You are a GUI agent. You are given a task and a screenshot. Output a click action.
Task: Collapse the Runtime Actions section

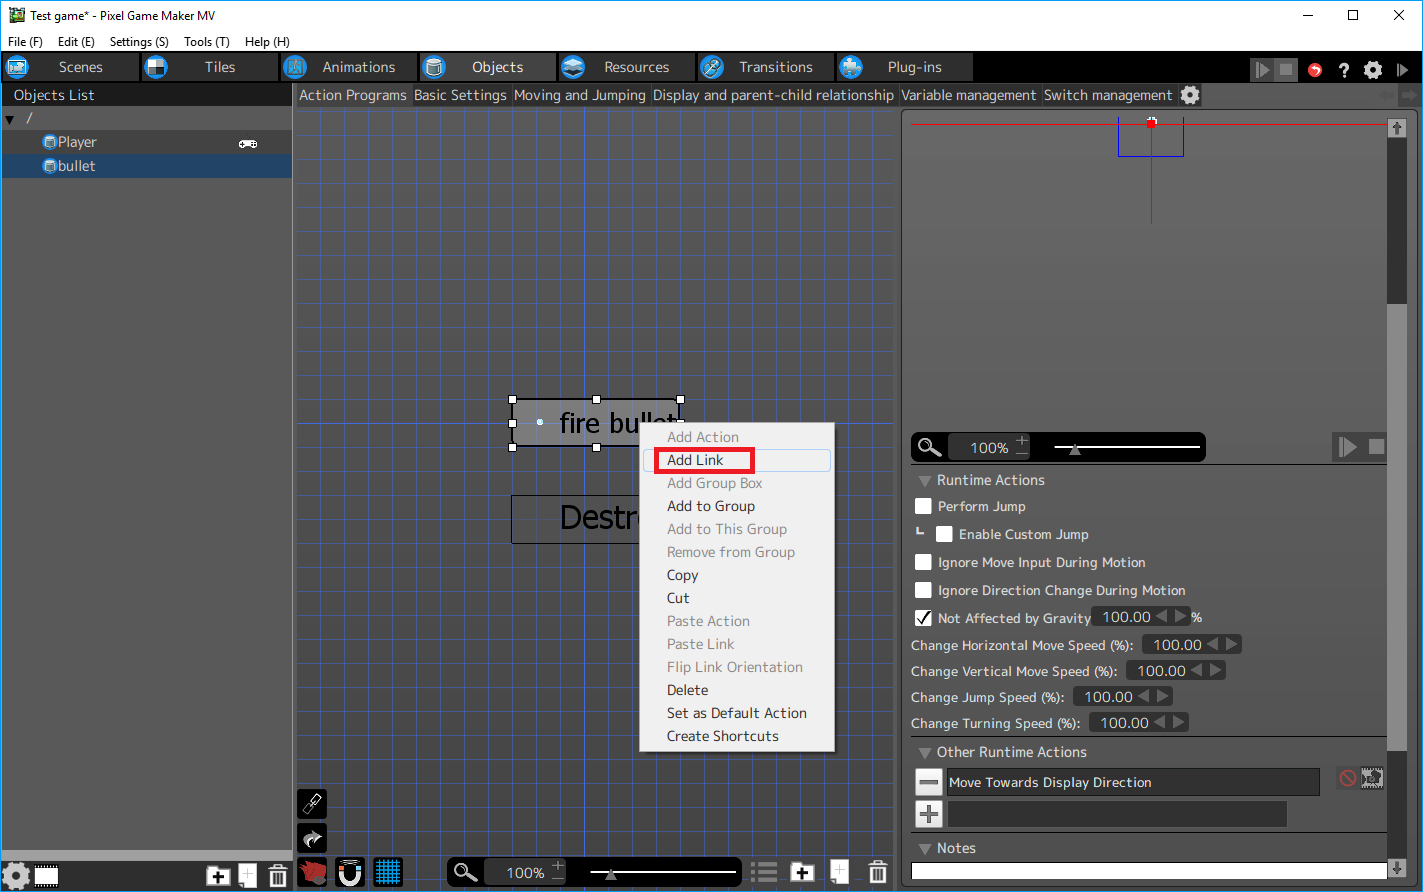coord(924,481)
